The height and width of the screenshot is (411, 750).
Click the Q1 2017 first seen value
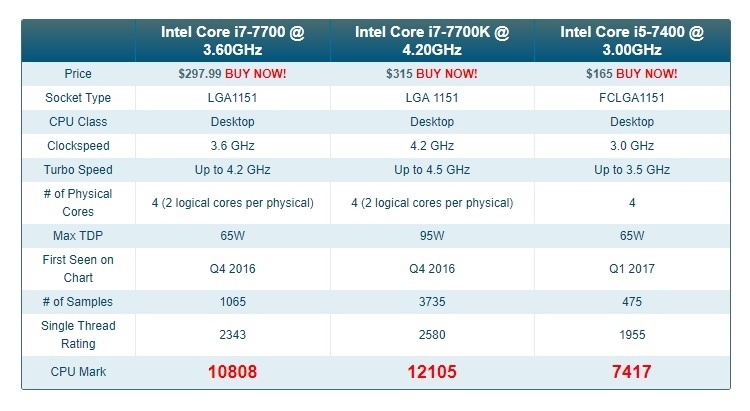tap(632, 268)
